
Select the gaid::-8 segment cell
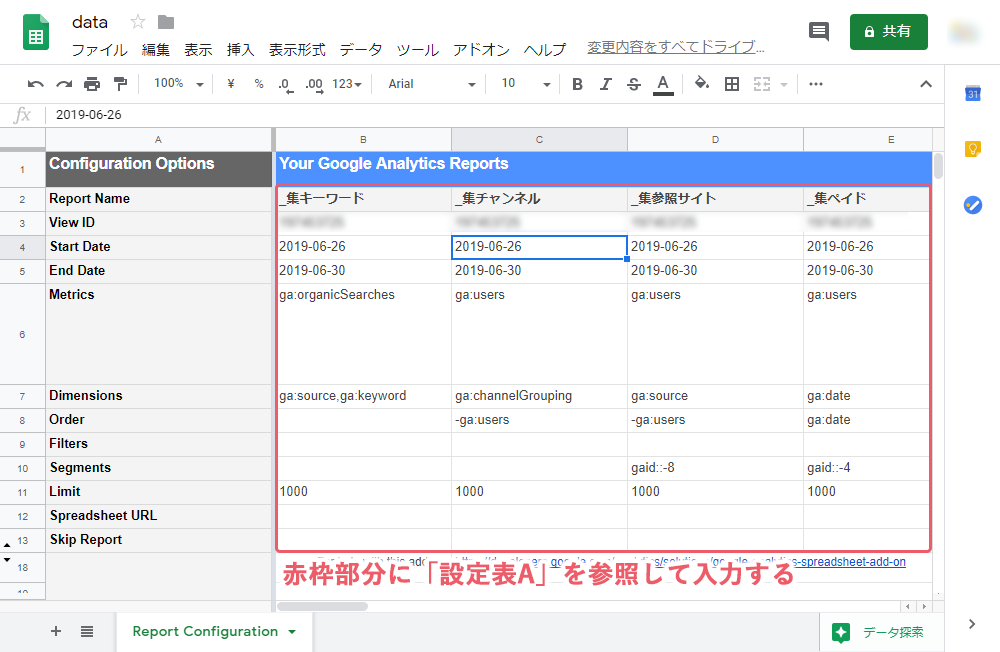point(715,468)
